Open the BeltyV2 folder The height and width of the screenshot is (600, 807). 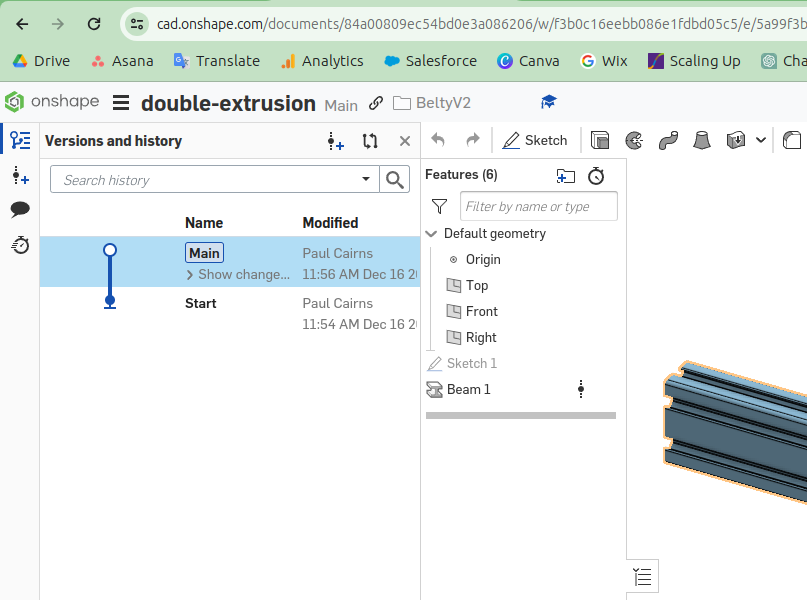432,103
